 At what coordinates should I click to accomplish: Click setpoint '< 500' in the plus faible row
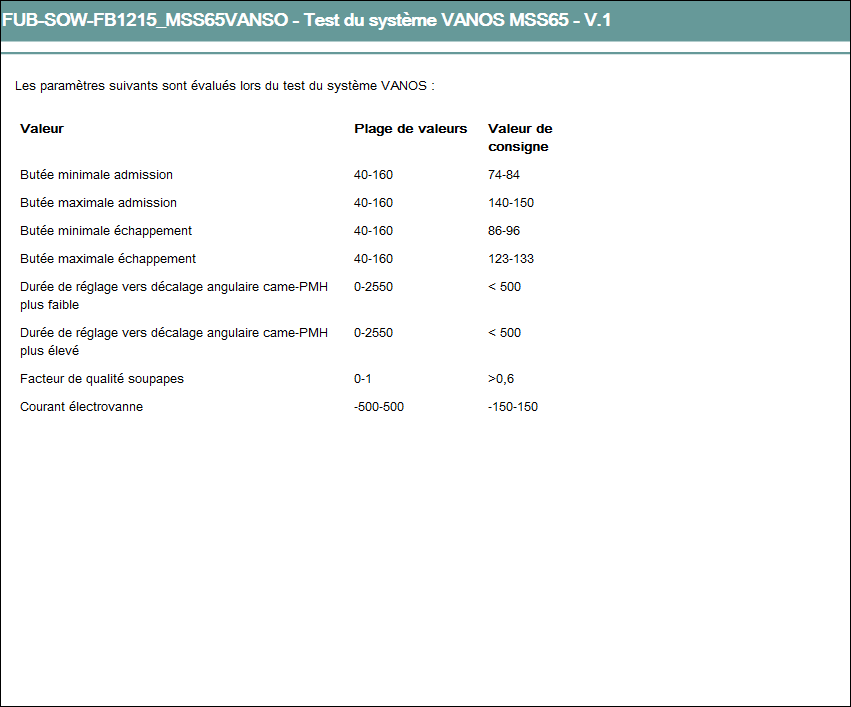(504, 286)
